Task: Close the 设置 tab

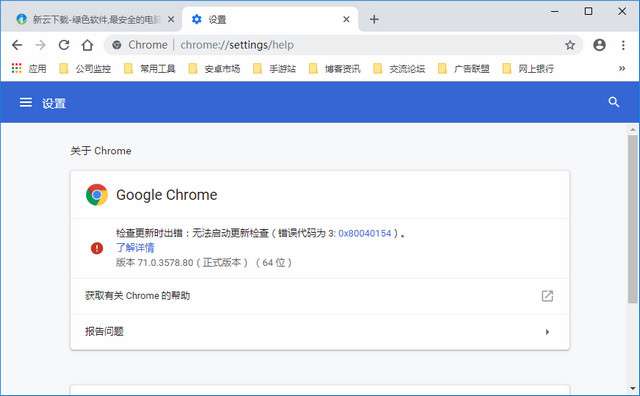Action: coord(346,19)
